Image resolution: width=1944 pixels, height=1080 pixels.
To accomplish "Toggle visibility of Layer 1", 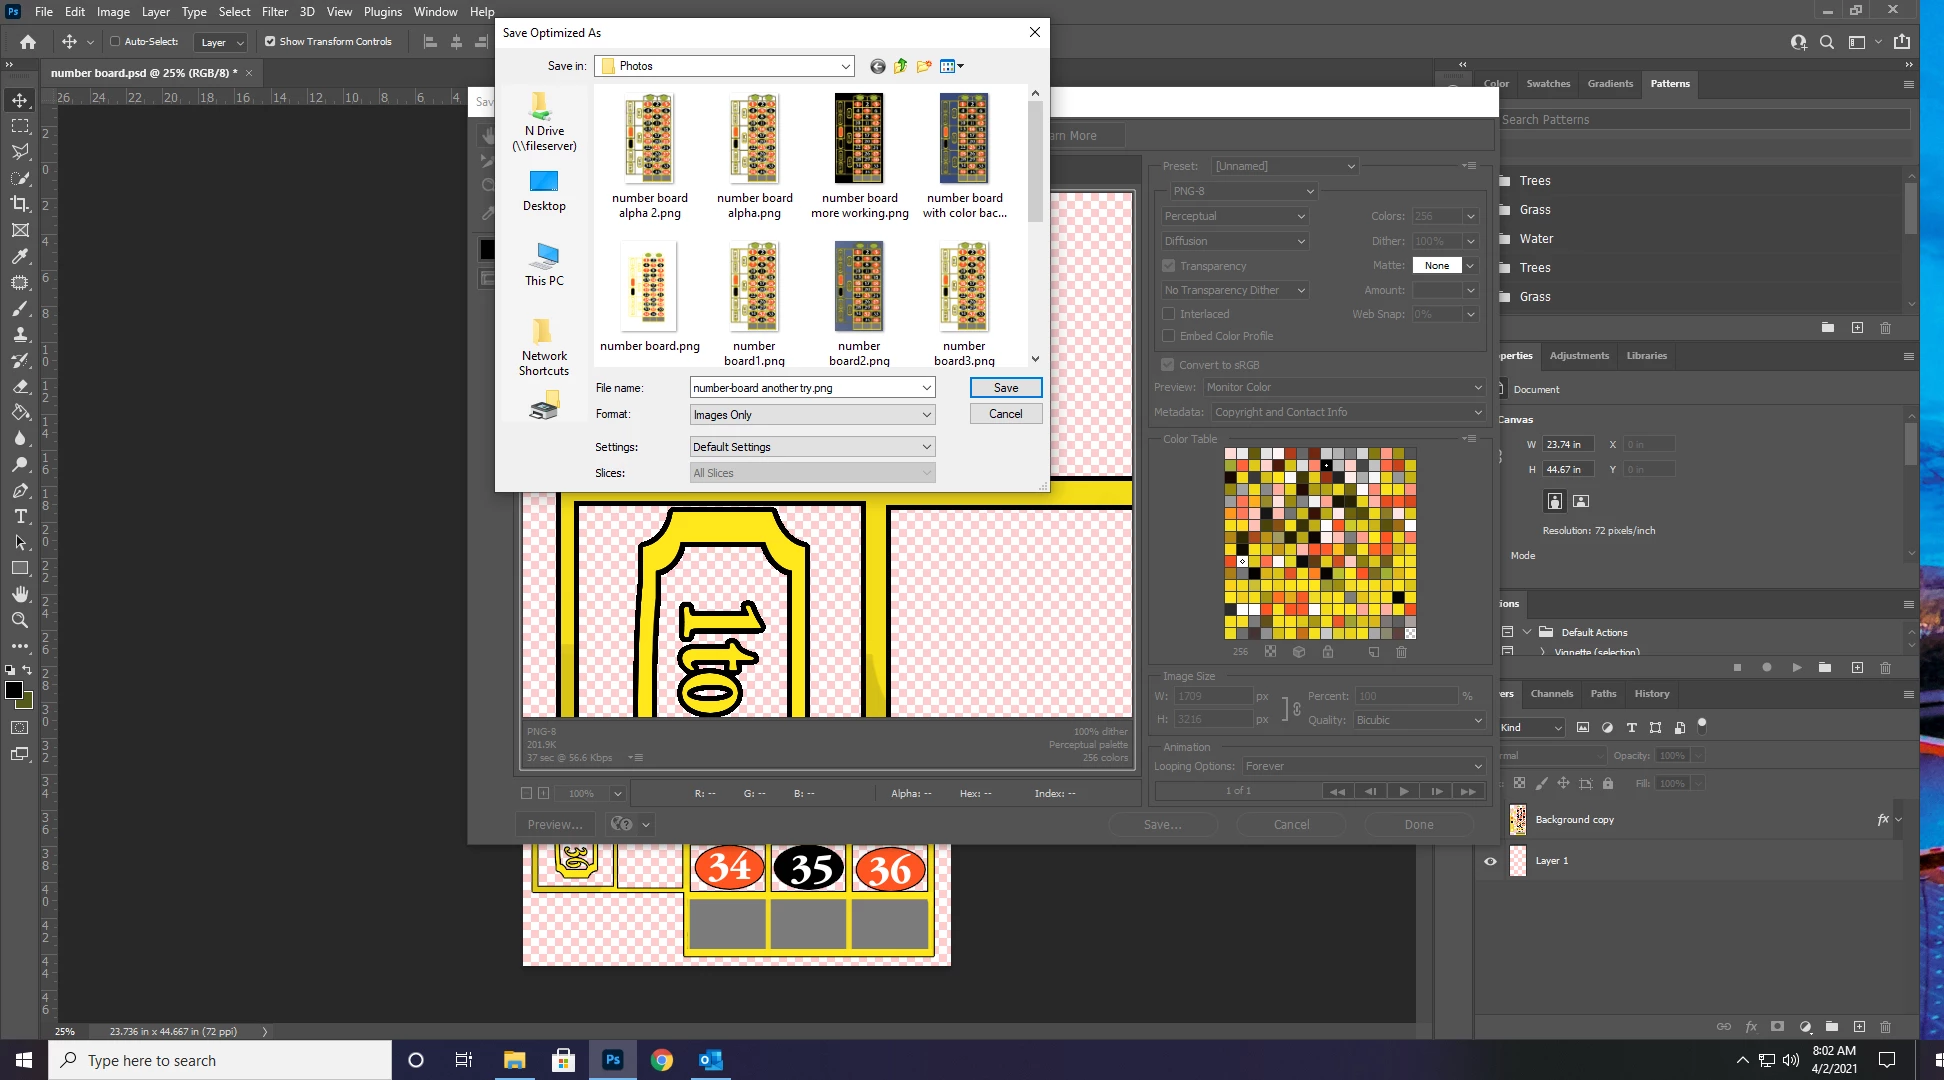I will point(1490,860).
